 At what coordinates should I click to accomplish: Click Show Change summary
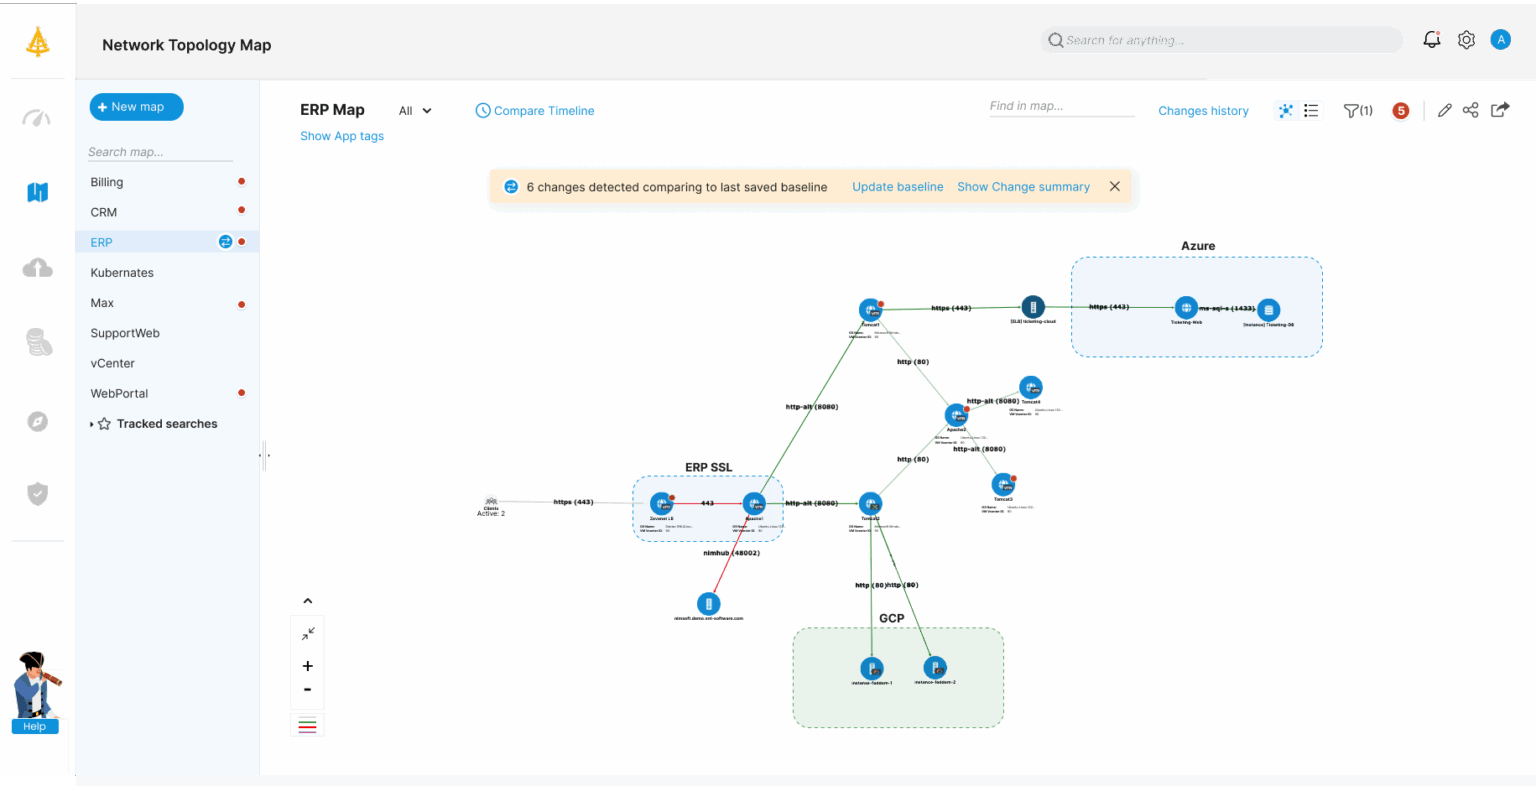(x=1023, y=187)
